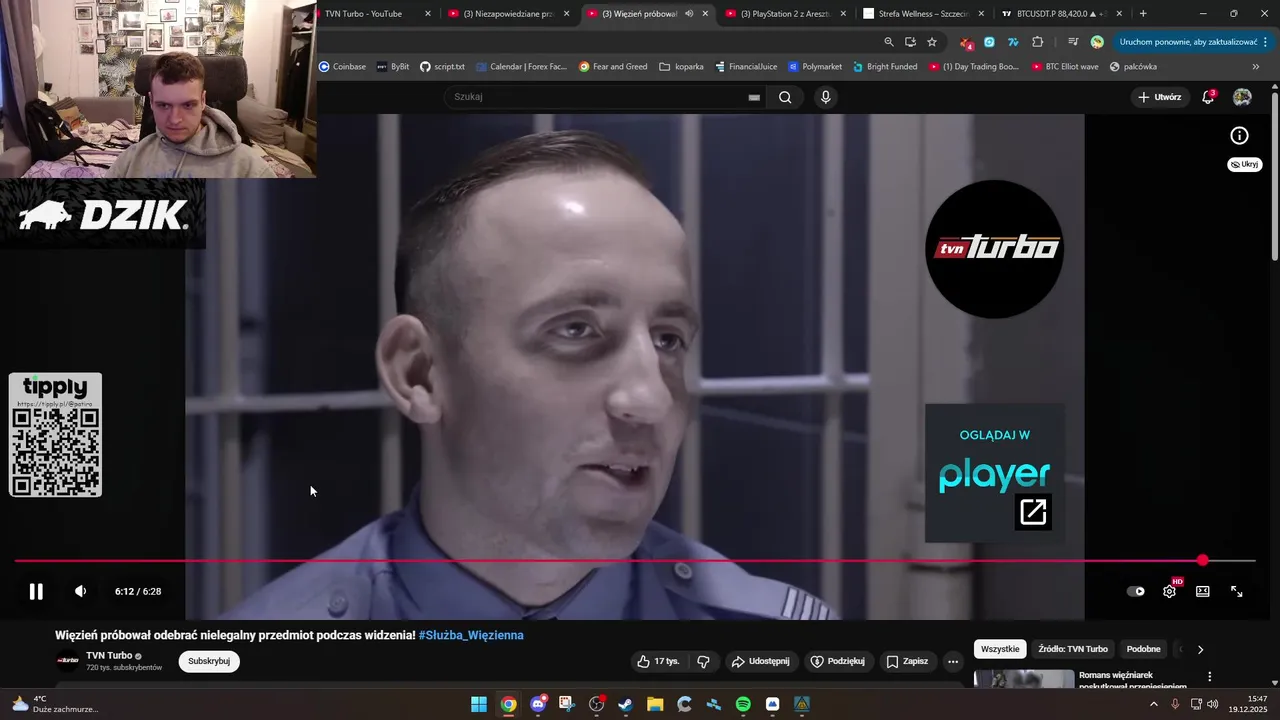The width and height of the screenshot is (1280, 720).
Task: Open the ByBit bookmark
Action: point(393,67)
